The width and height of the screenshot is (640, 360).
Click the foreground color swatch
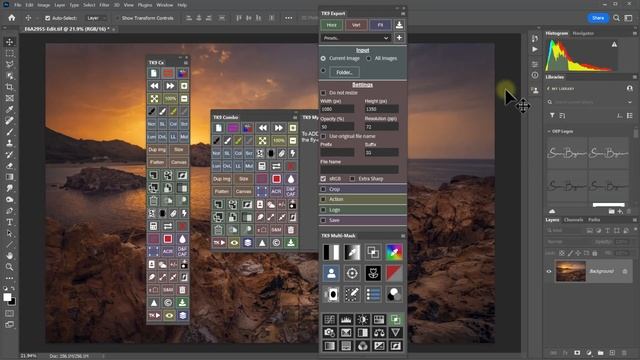pyautogui.click(x=7, y=297)
